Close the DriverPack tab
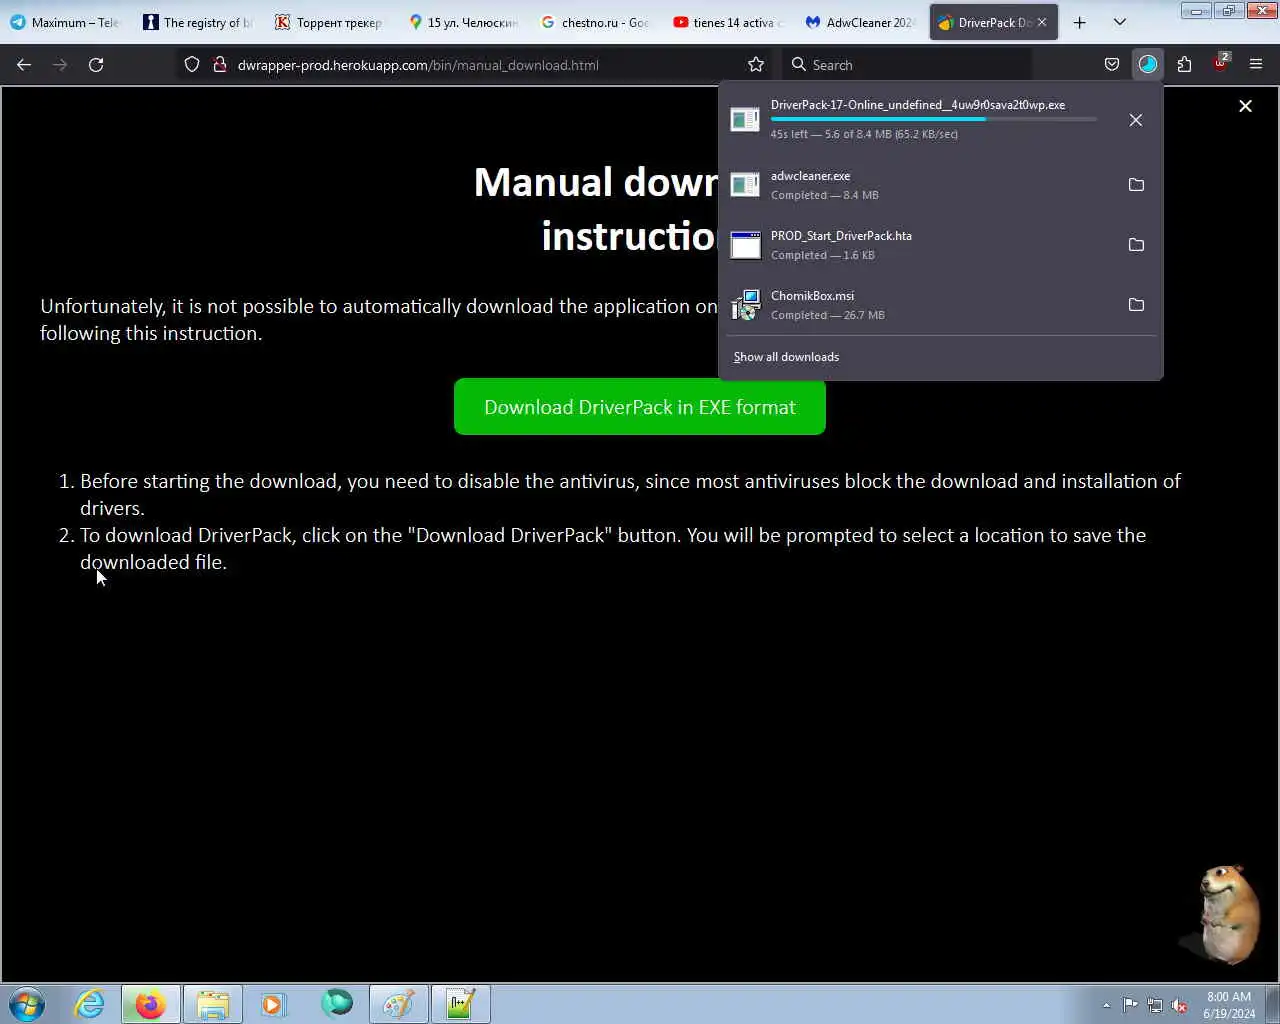 [x=1042, y=22]
